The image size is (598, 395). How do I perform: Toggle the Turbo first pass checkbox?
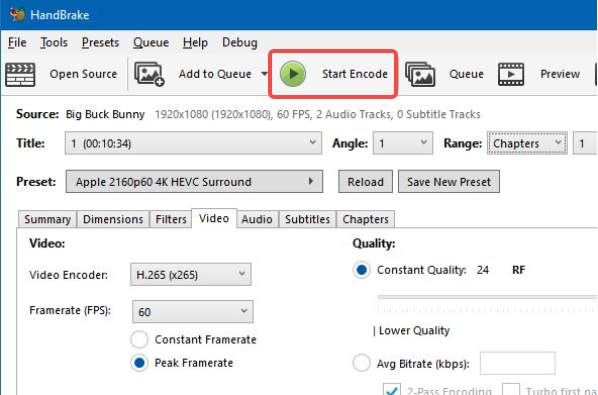[511, 389]
